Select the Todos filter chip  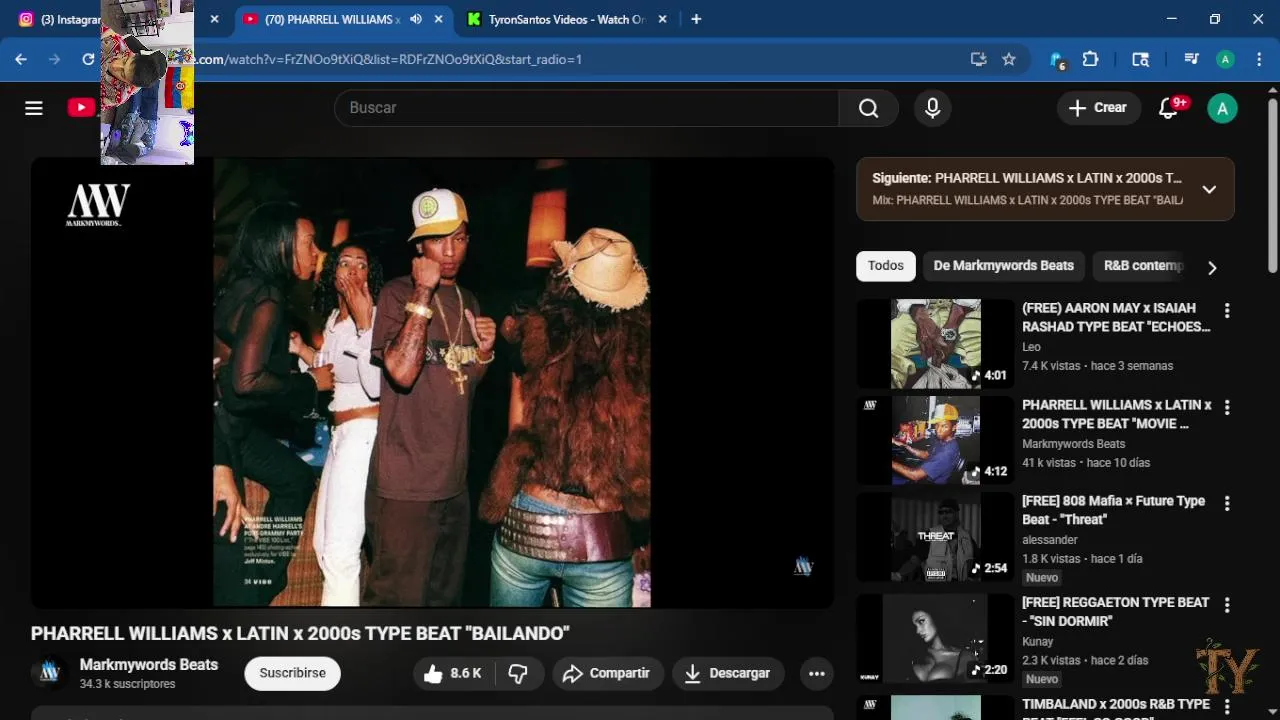[885, 266]
